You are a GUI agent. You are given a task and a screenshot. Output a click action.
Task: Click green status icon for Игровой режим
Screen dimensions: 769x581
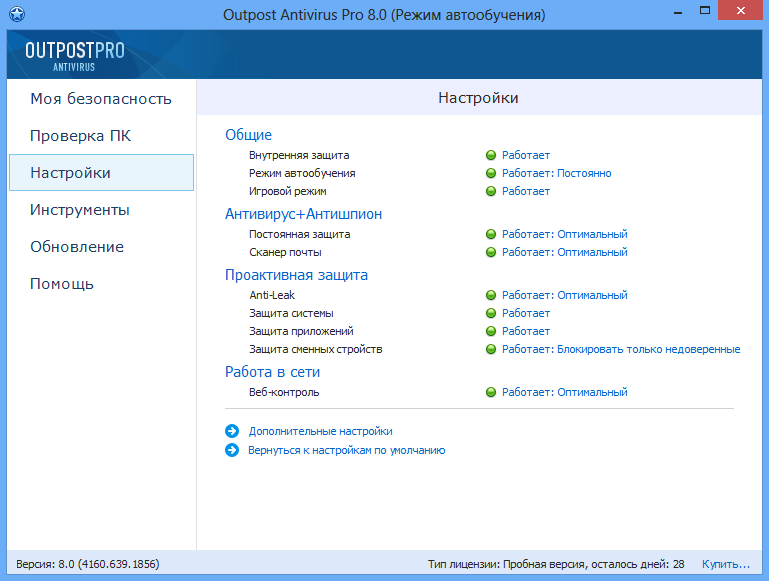coord(491,191)
